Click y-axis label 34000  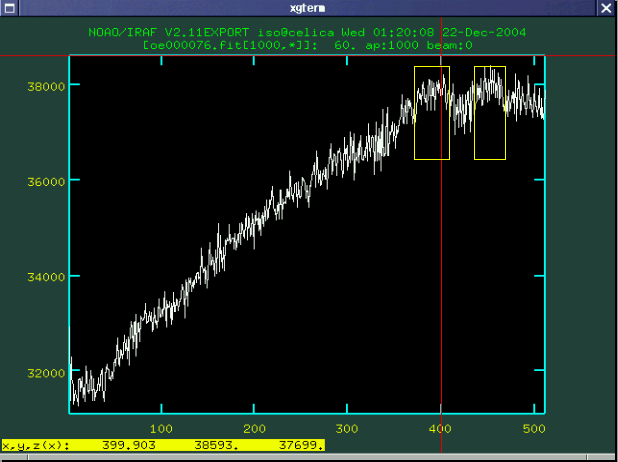point(46,277)
